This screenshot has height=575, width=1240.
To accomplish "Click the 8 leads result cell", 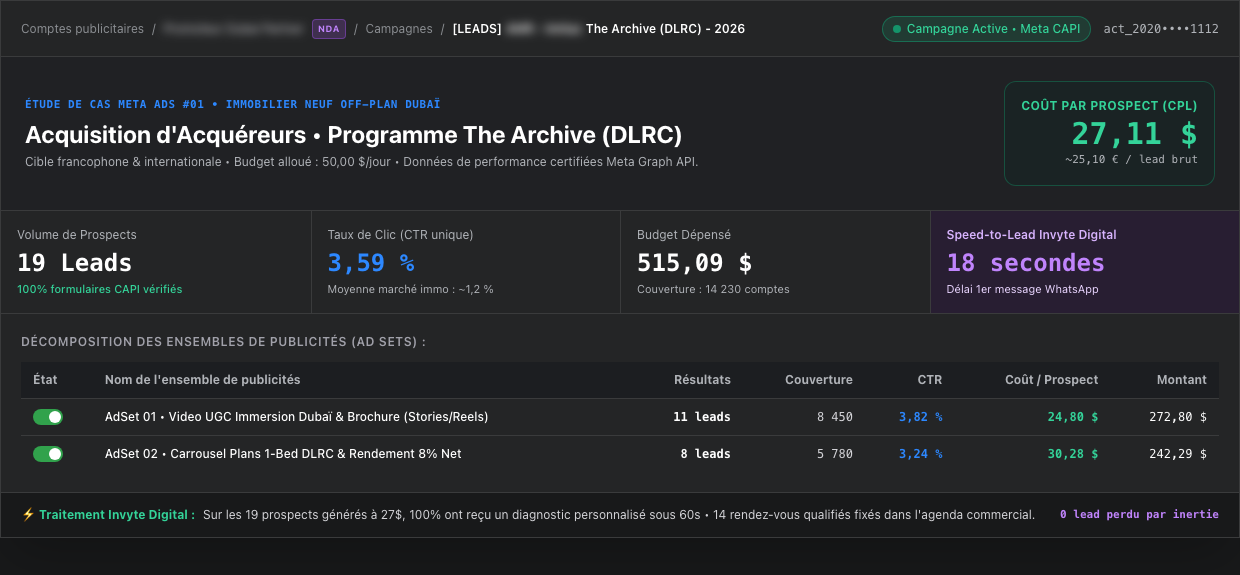I will pyautogui.click(x=706, y=454).
